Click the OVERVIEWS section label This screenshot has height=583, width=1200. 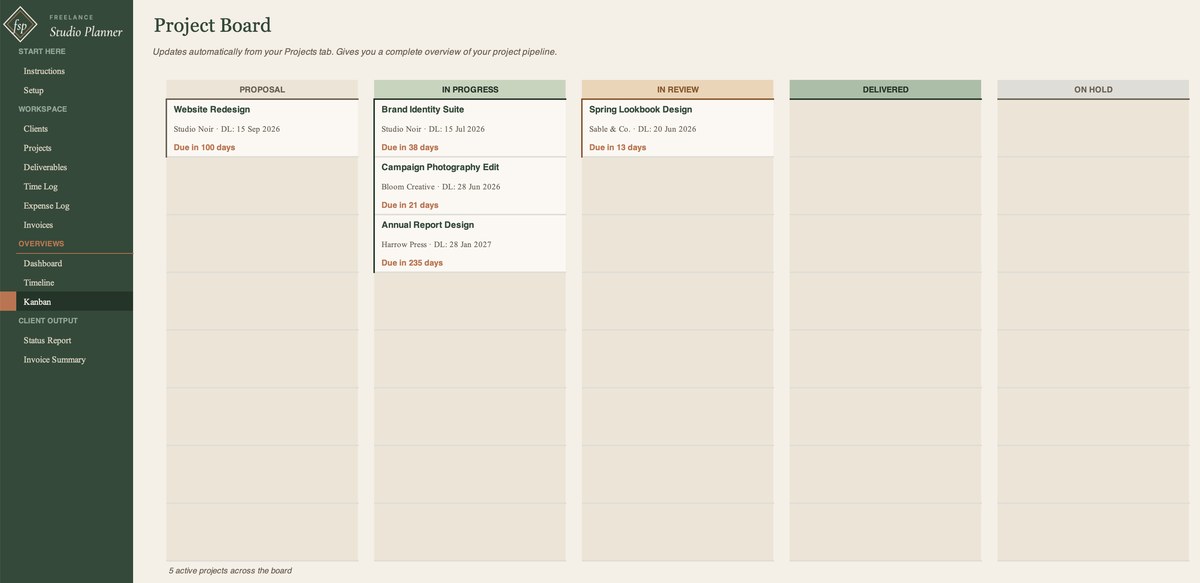41,244
